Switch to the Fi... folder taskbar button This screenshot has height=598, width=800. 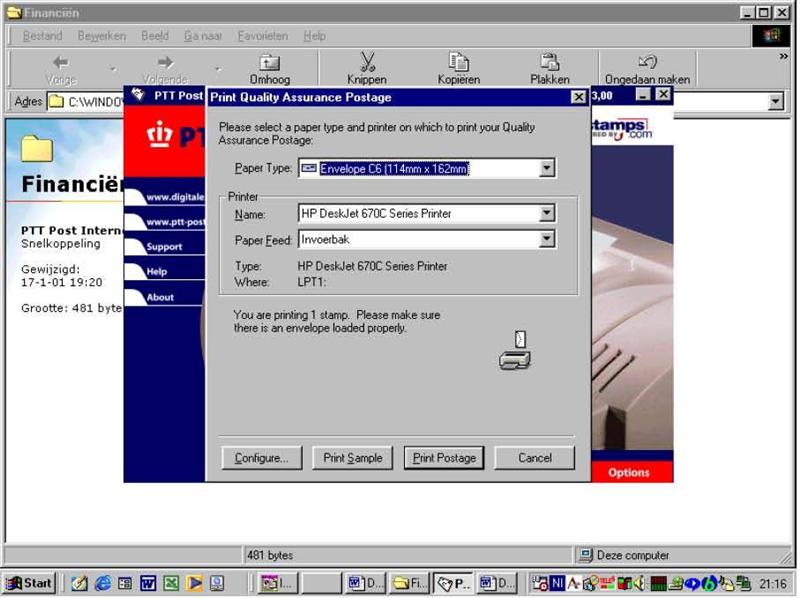(x=410, y=583)
